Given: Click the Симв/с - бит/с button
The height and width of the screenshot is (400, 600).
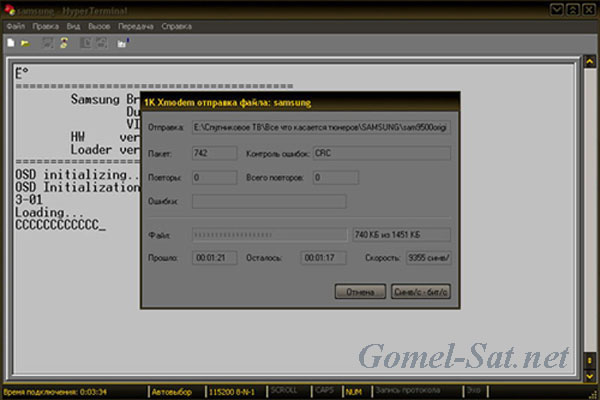Looking at the screenshot, I should pos(421,292).
